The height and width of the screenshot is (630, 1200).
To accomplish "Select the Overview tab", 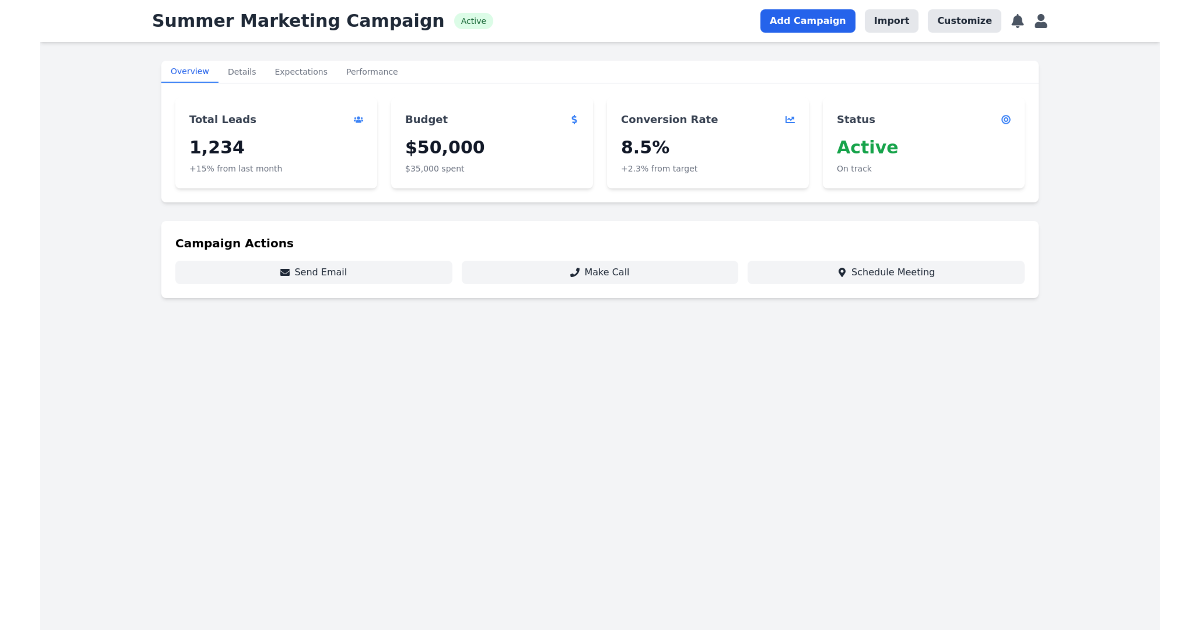I will coord(189,71).
